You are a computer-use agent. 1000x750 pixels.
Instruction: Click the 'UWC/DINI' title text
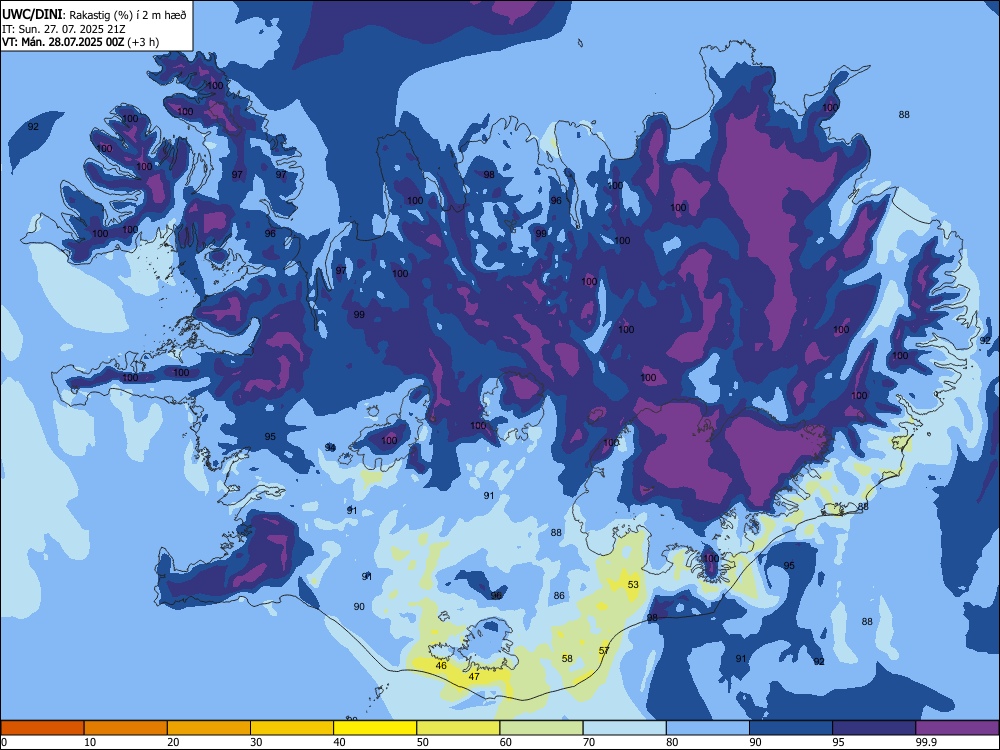pyautogui.click(x=32, y=15)
